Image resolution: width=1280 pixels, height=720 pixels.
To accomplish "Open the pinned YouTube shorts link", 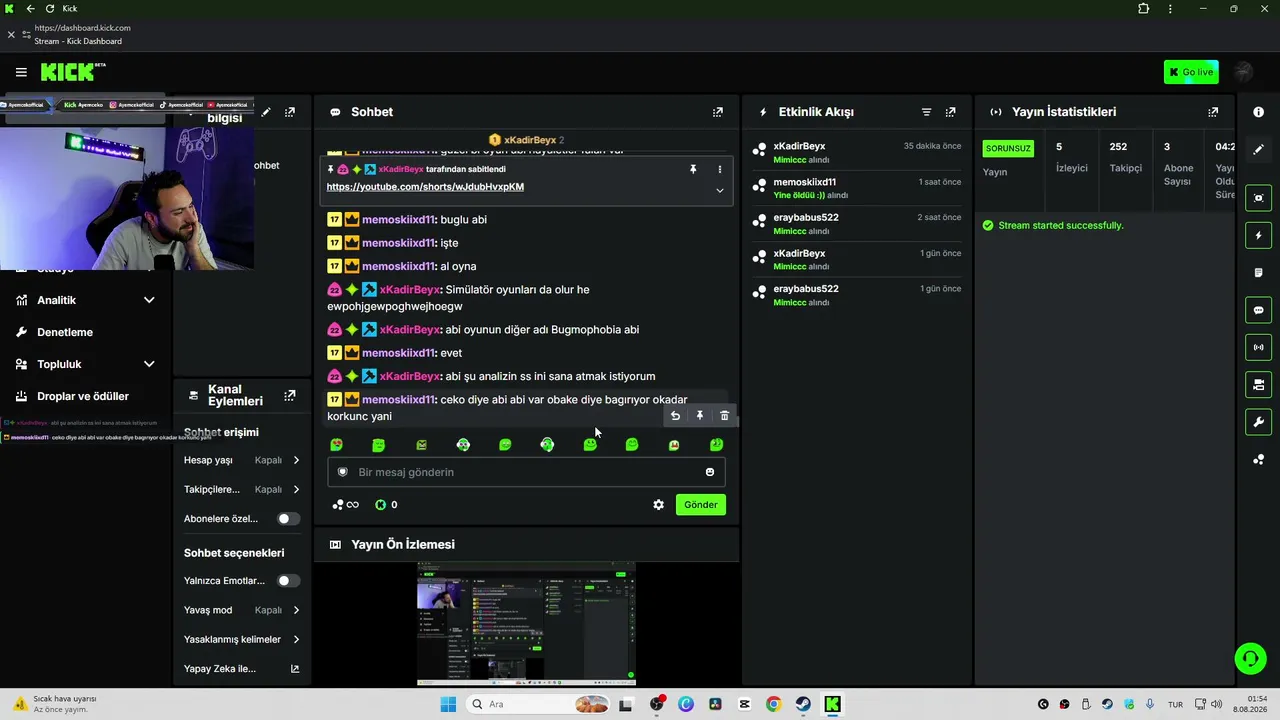I will [x=425, y=187].
